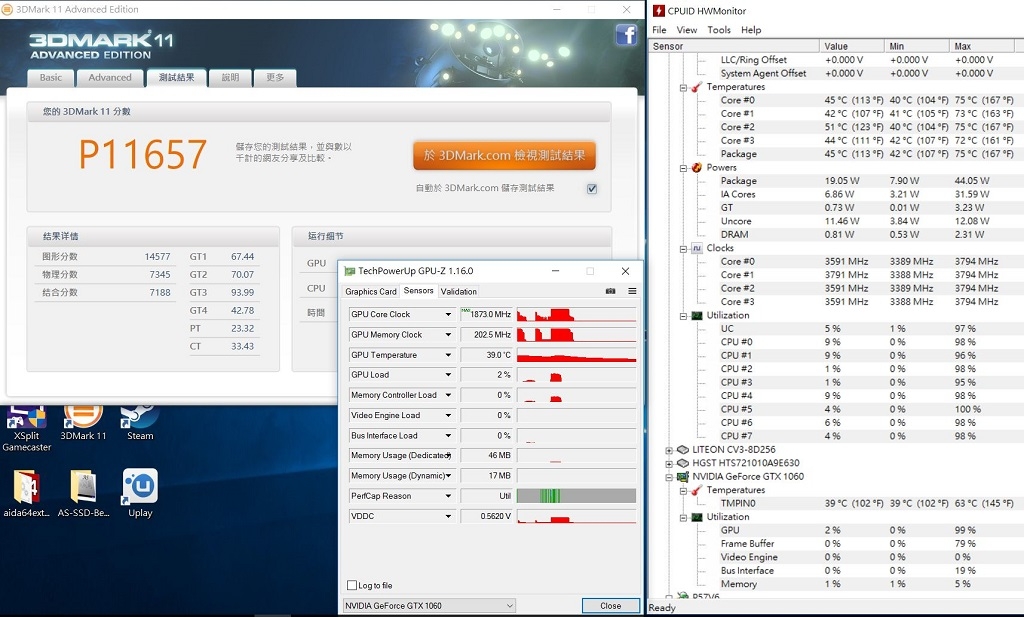
Task: Open PerfCap Reason dropdown
Action: (x=448, y=496)
